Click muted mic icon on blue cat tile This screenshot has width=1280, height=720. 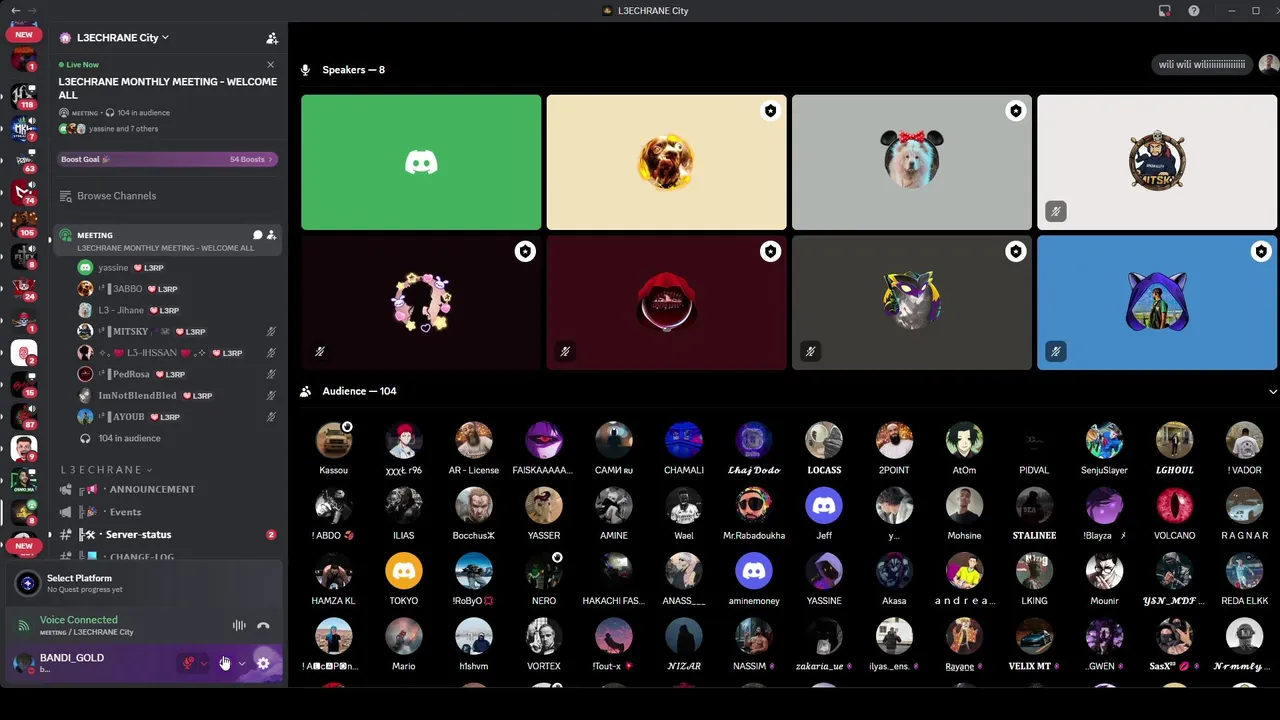[1055, 351]
